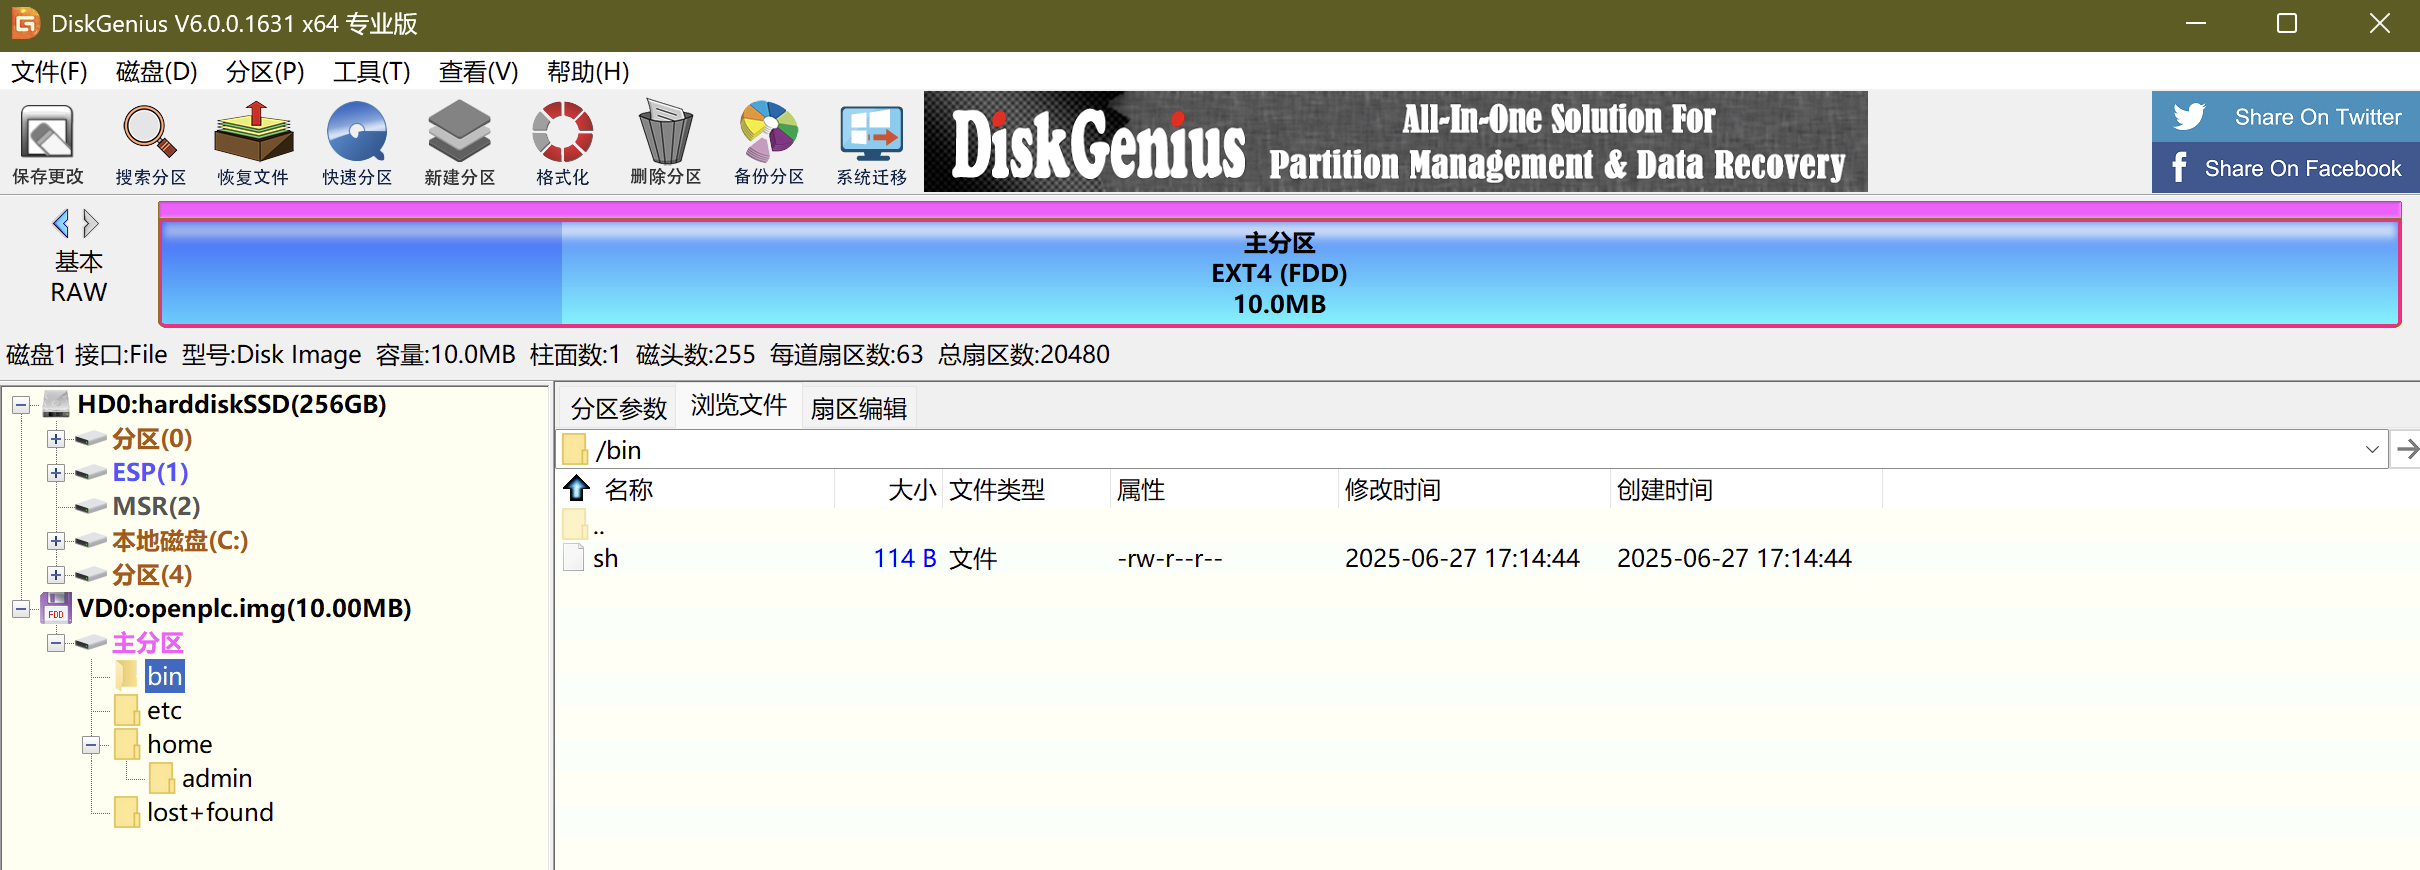Open the 工具(T) menu
The image size is (2420, 870).
tap(372, 72)
